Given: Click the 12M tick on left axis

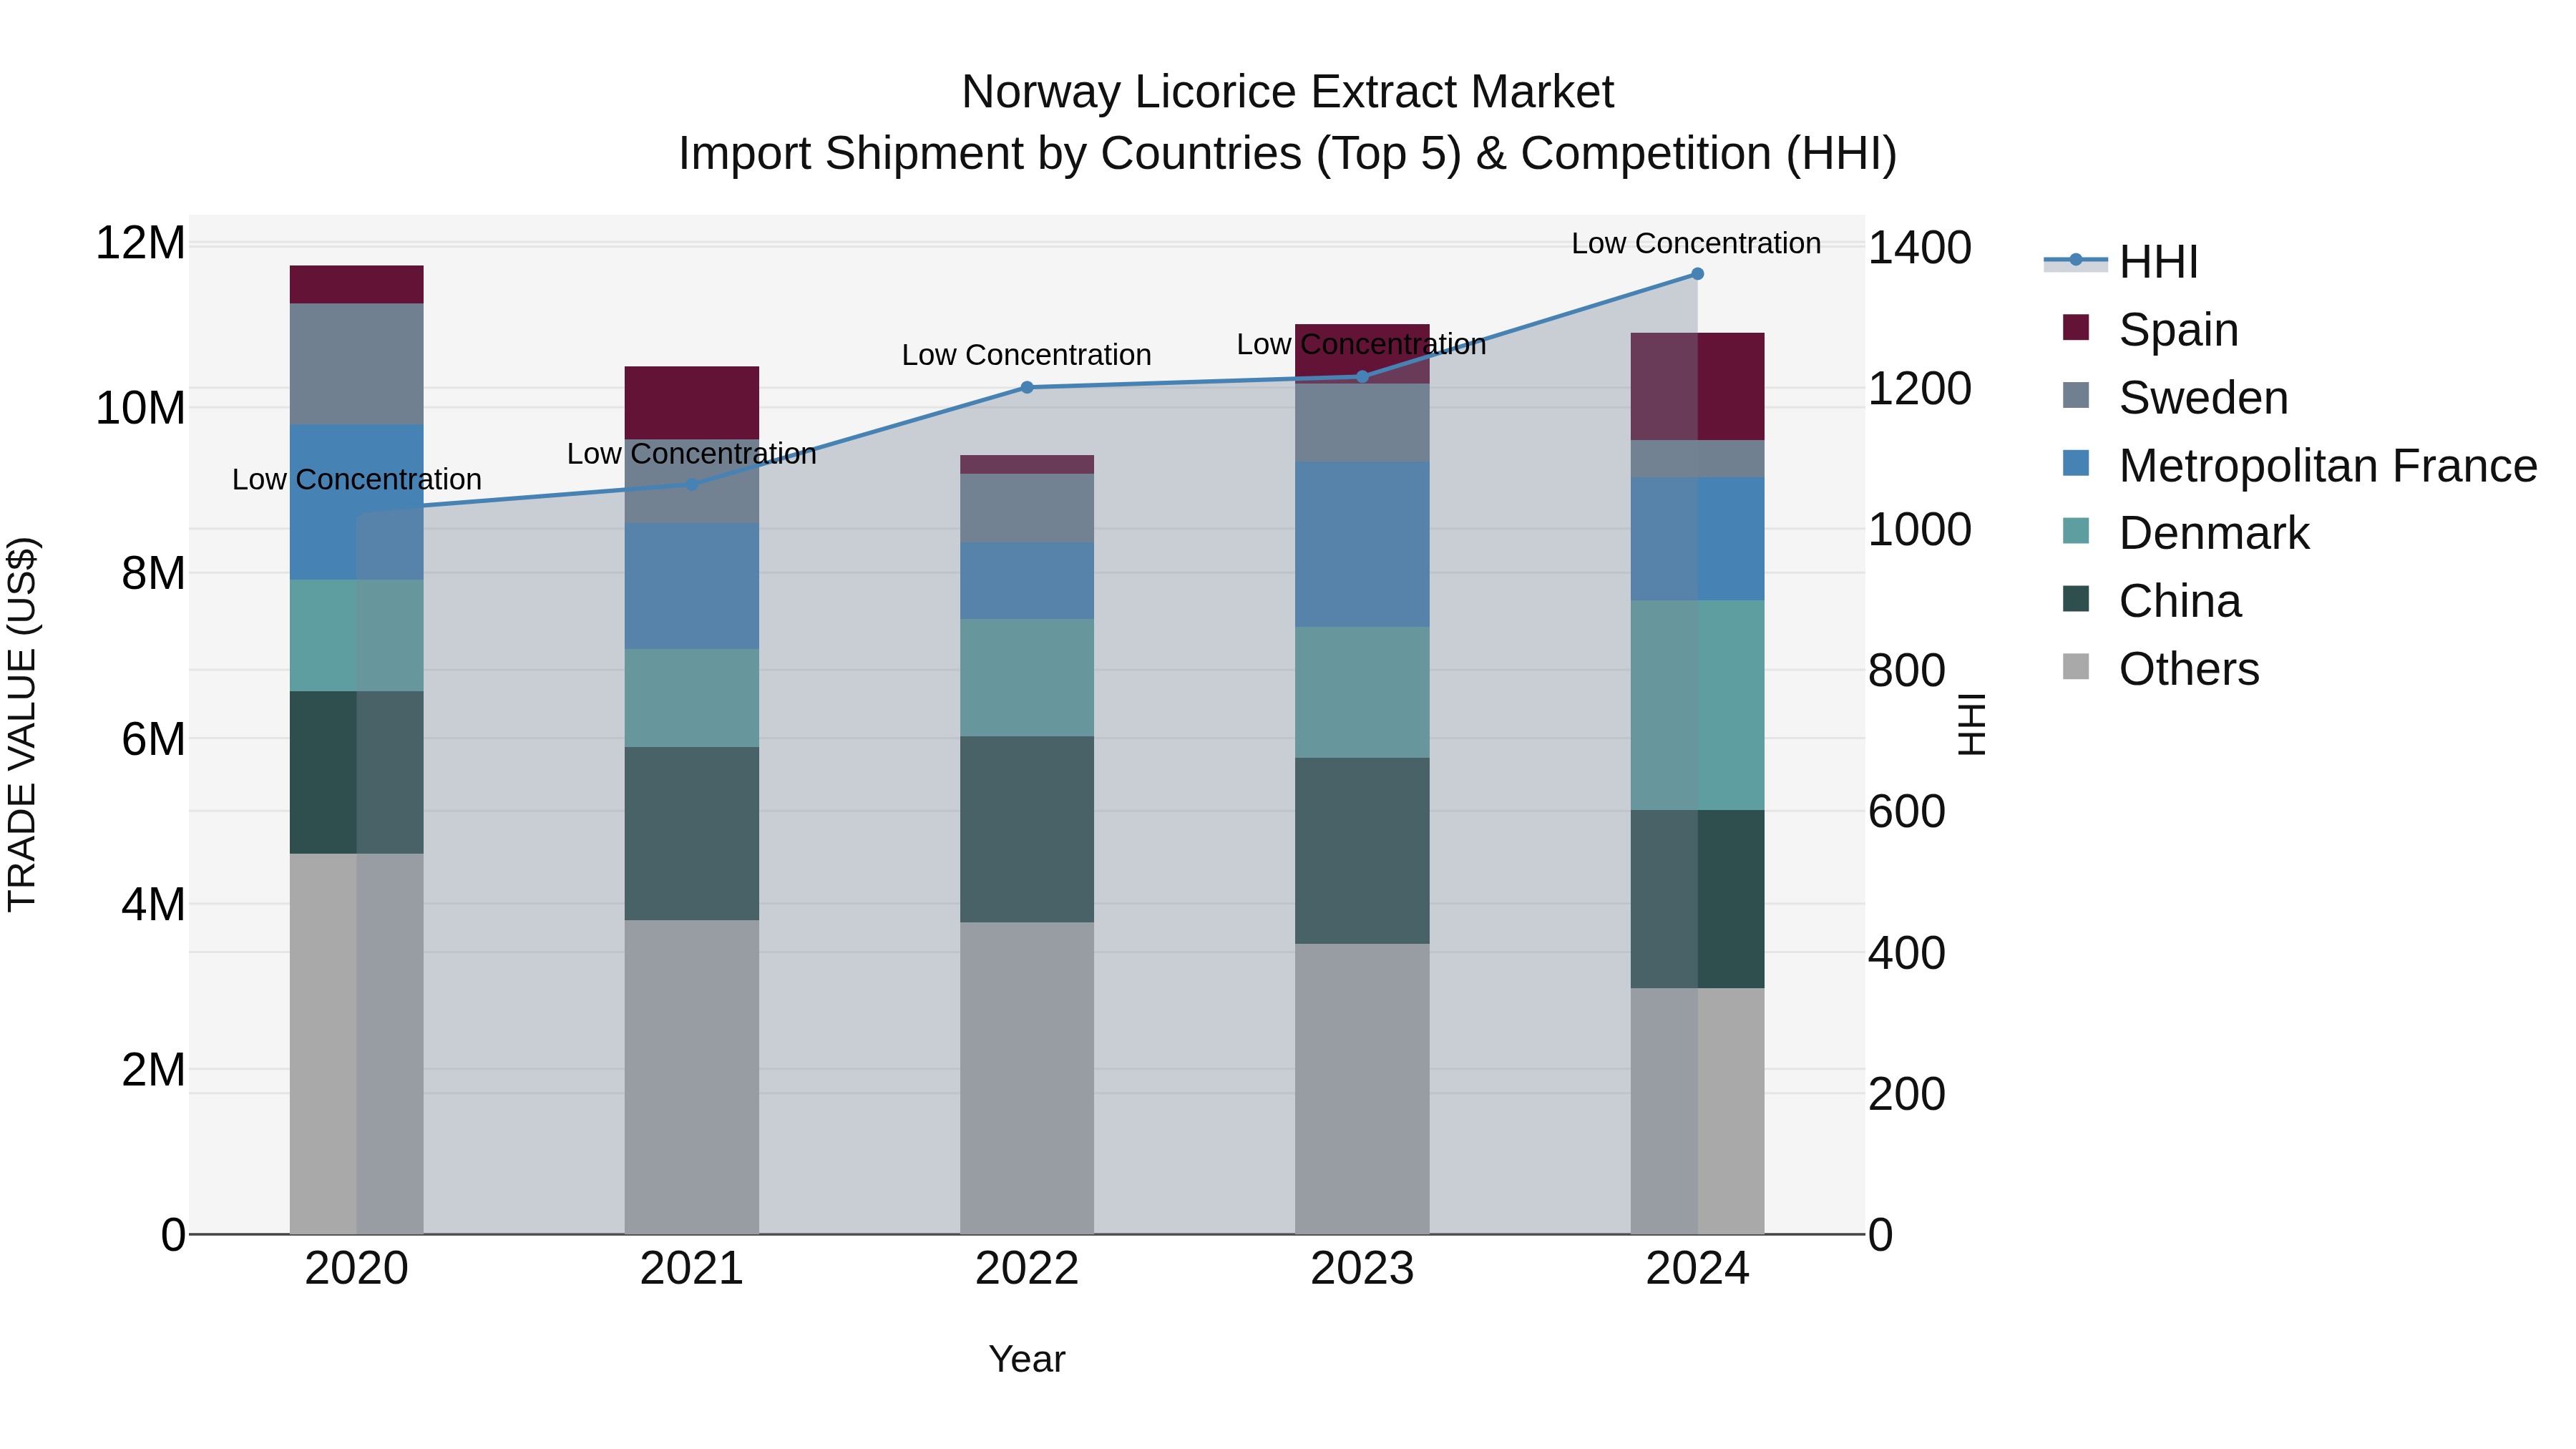Looking at the screenshot, I should coord(140,243).
